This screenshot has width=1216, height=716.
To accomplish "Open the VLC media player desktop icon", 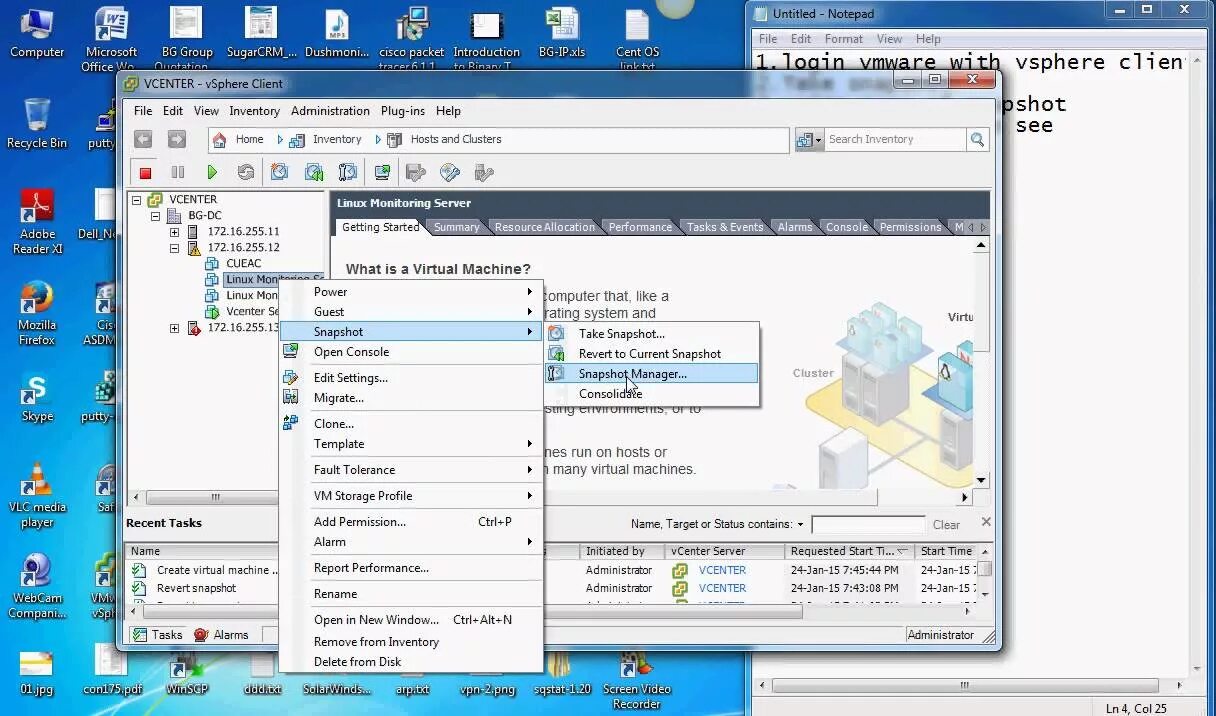I will (37, 495).
